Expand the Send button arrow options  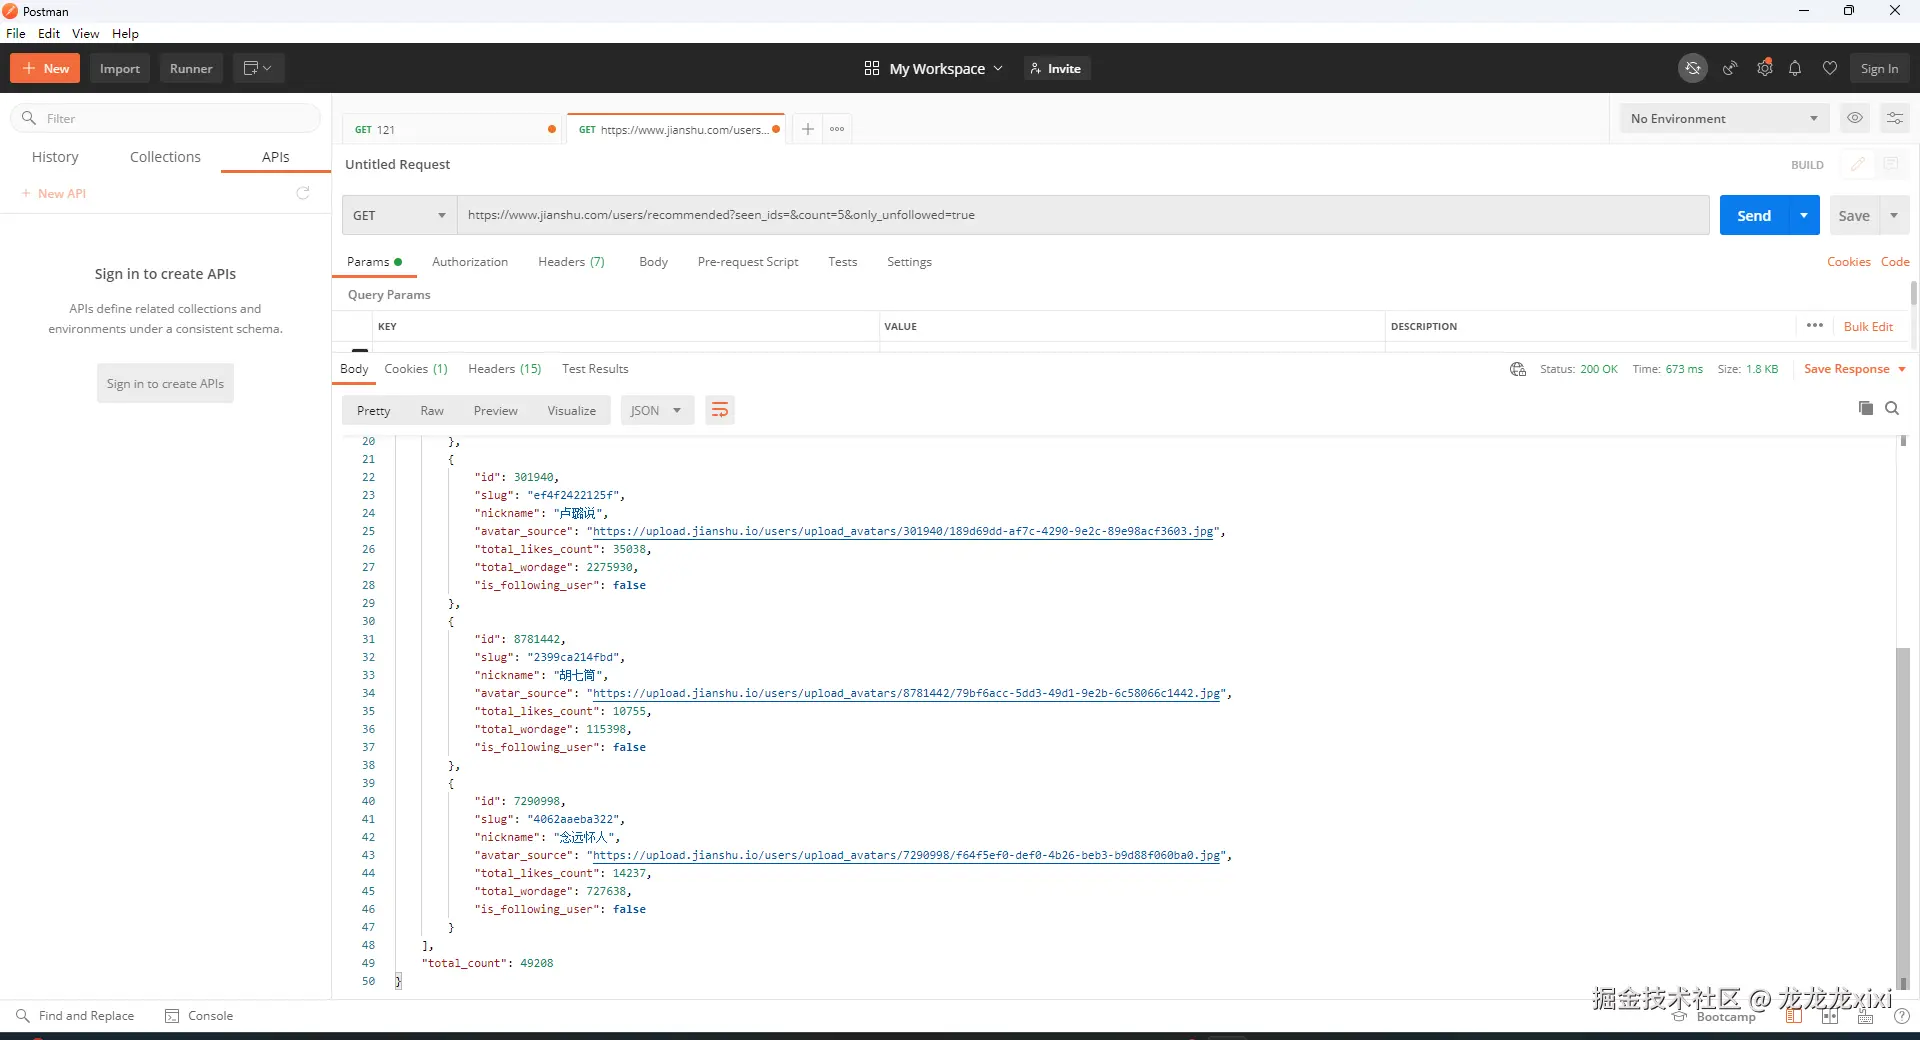tap(1804, 215)
